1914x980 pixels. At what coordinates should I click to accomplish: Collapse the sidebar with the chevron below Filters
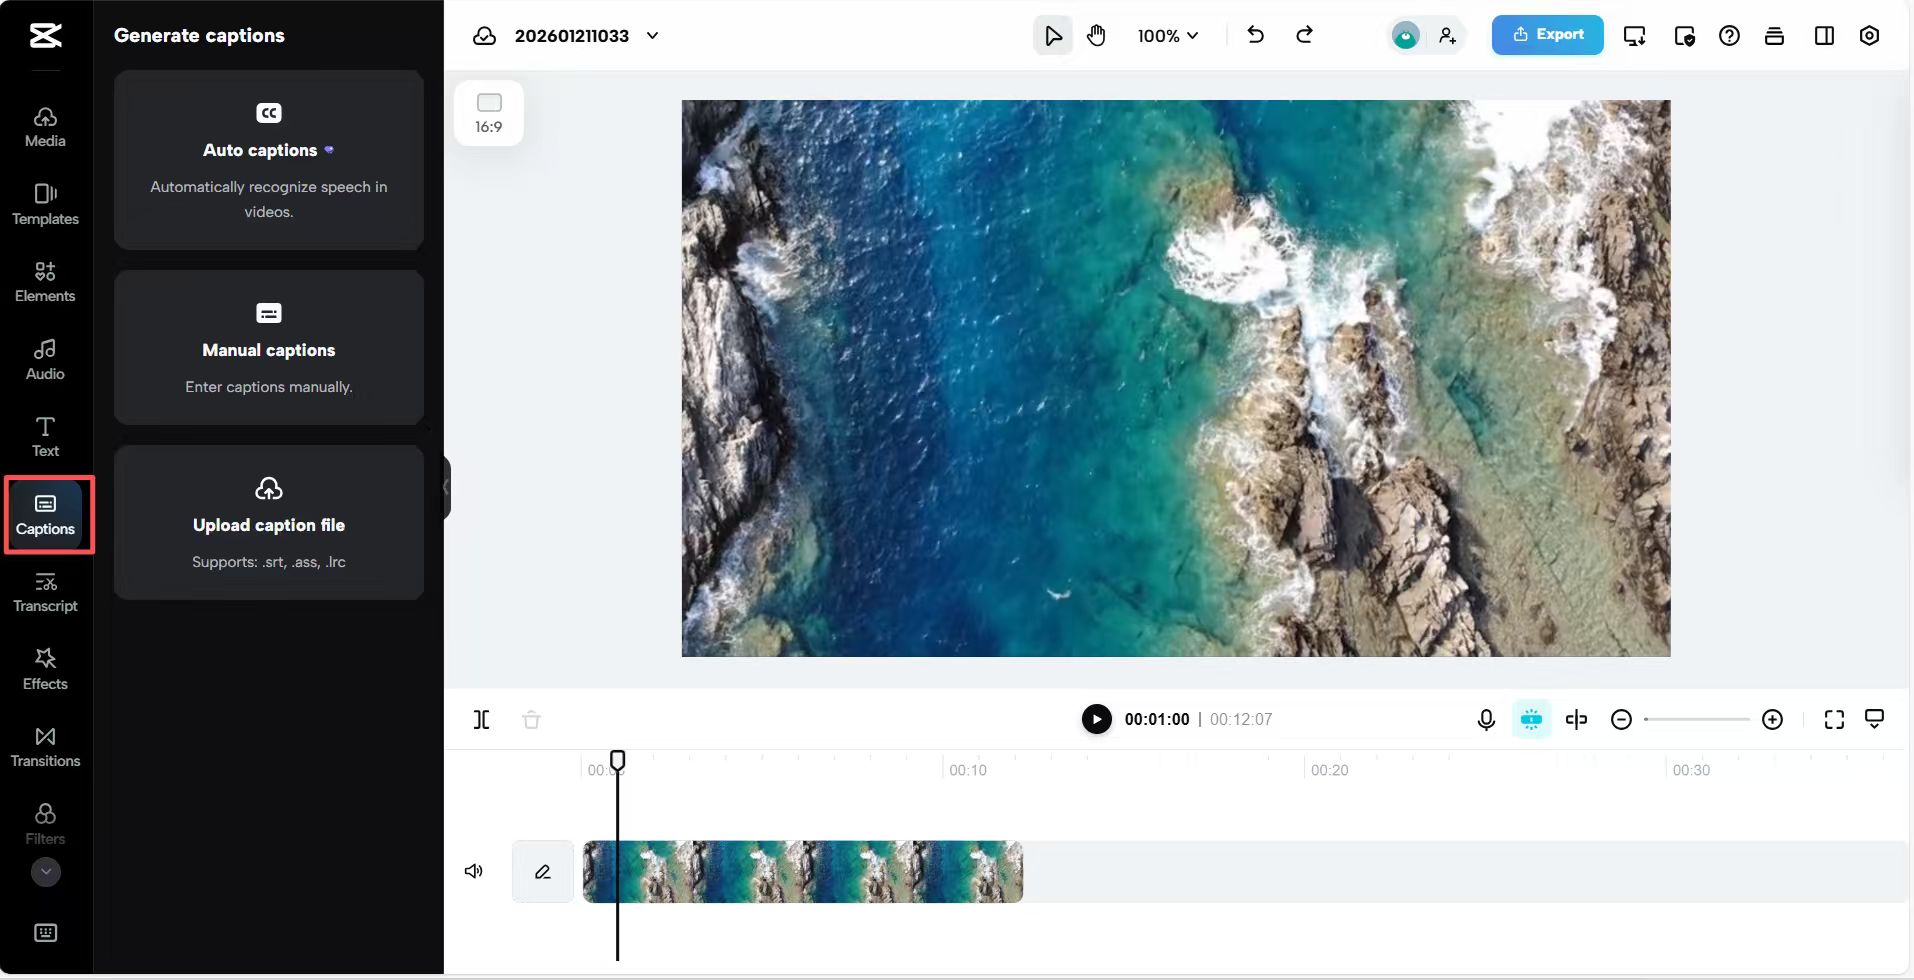(x=45, y=872)
